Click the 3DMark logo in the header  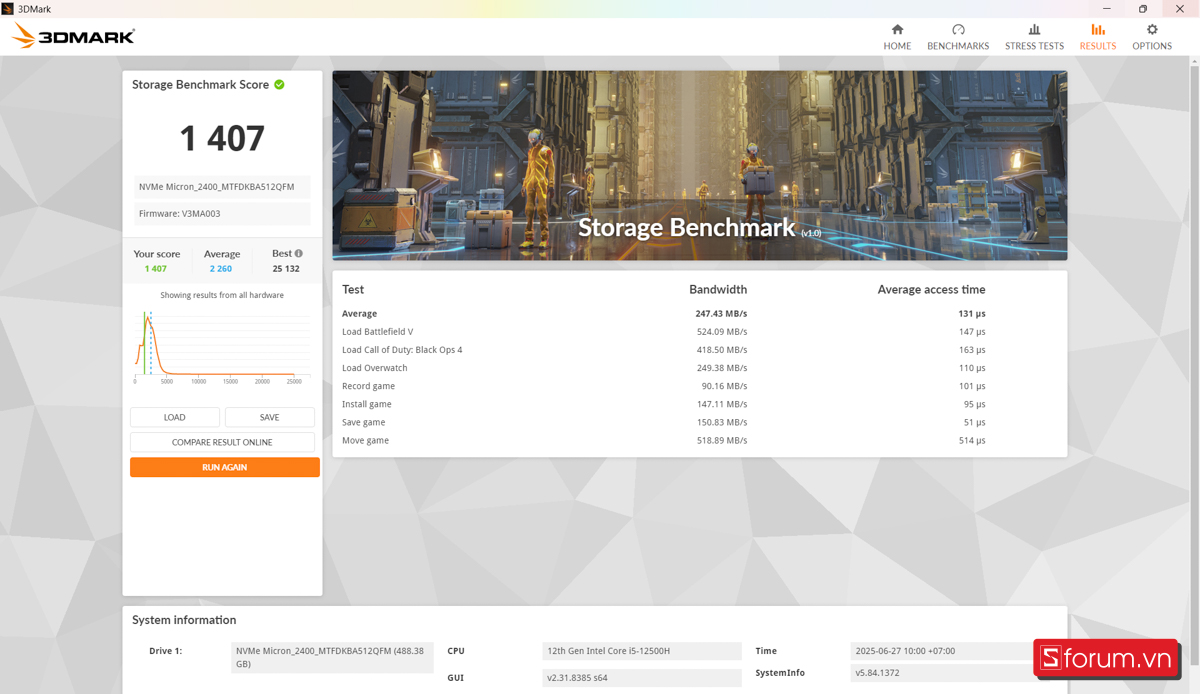(73, 37)
